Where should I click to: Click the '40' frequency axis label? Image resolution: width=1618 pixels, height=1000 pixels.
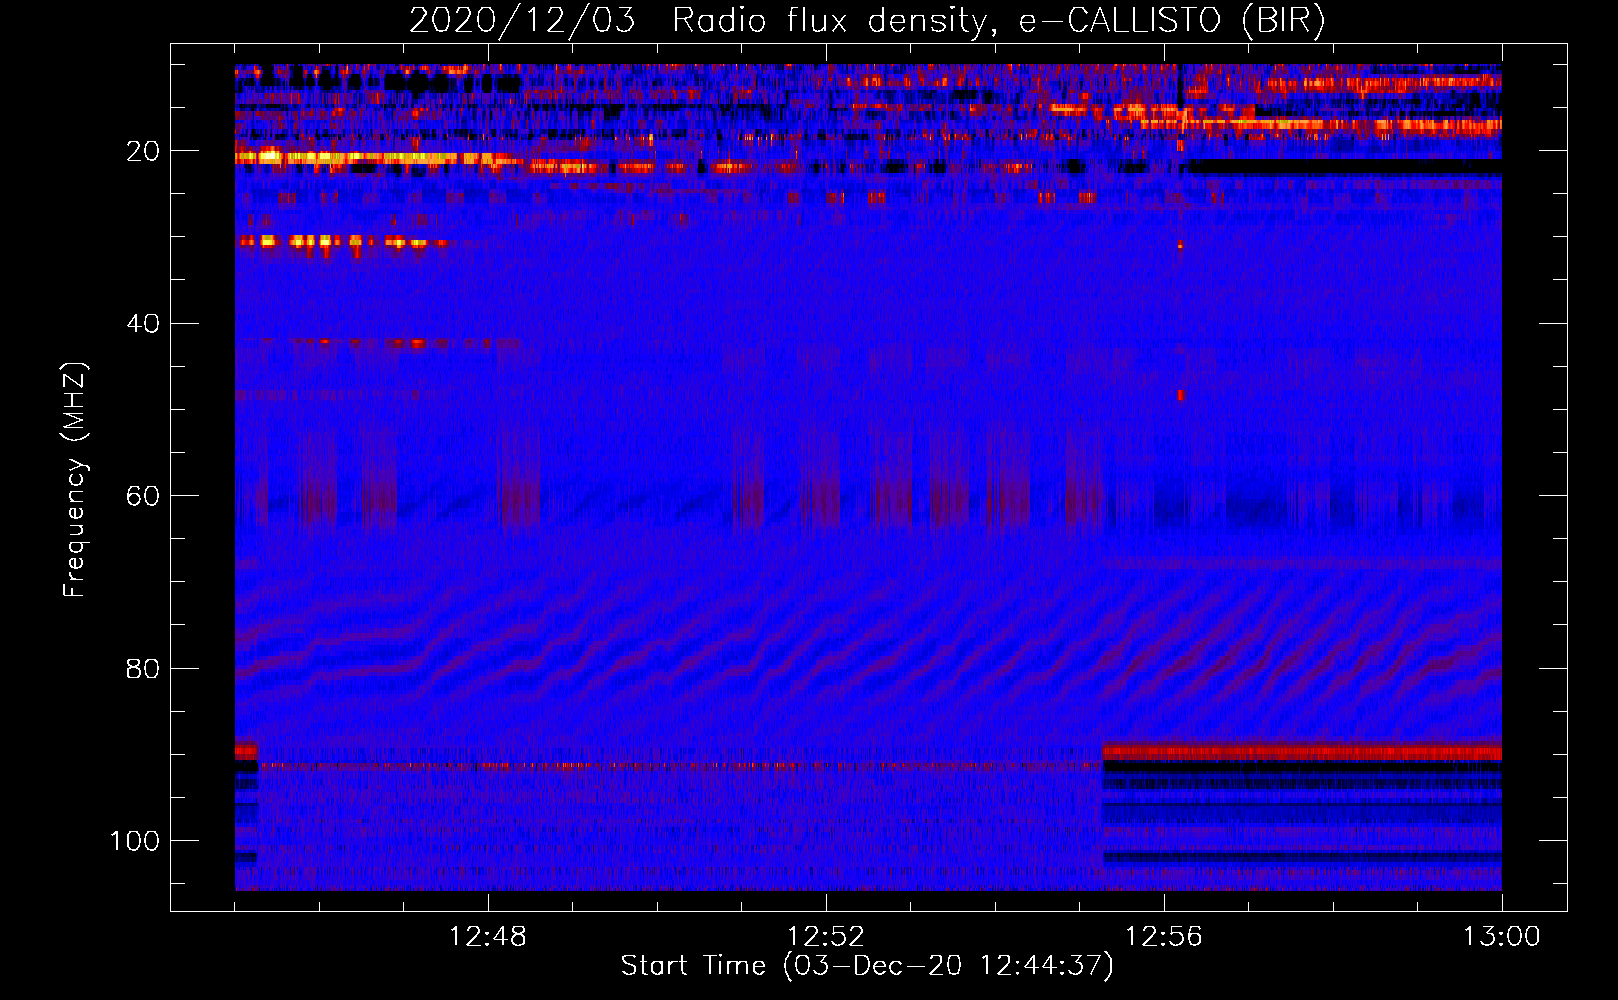tap(144, 323)
